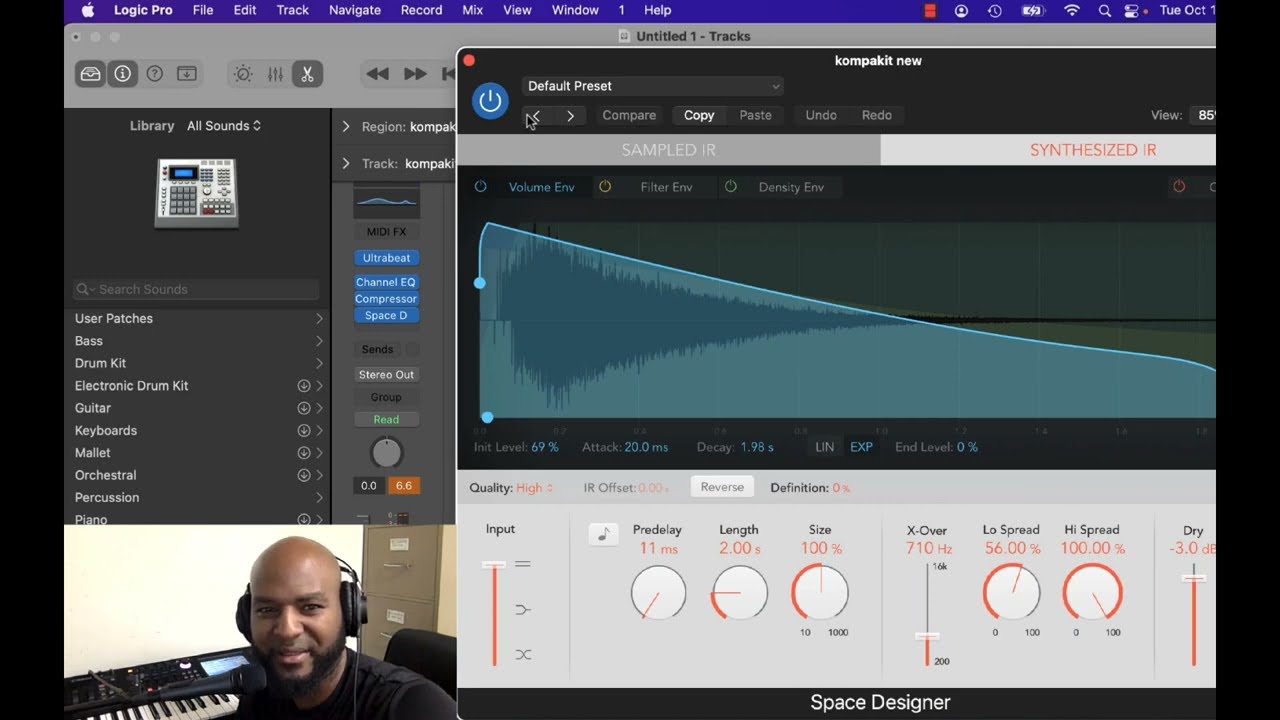Click the envelope handle at graph bottom-left
This screenshot has height=720, width=1280.
tap(487, 417)
